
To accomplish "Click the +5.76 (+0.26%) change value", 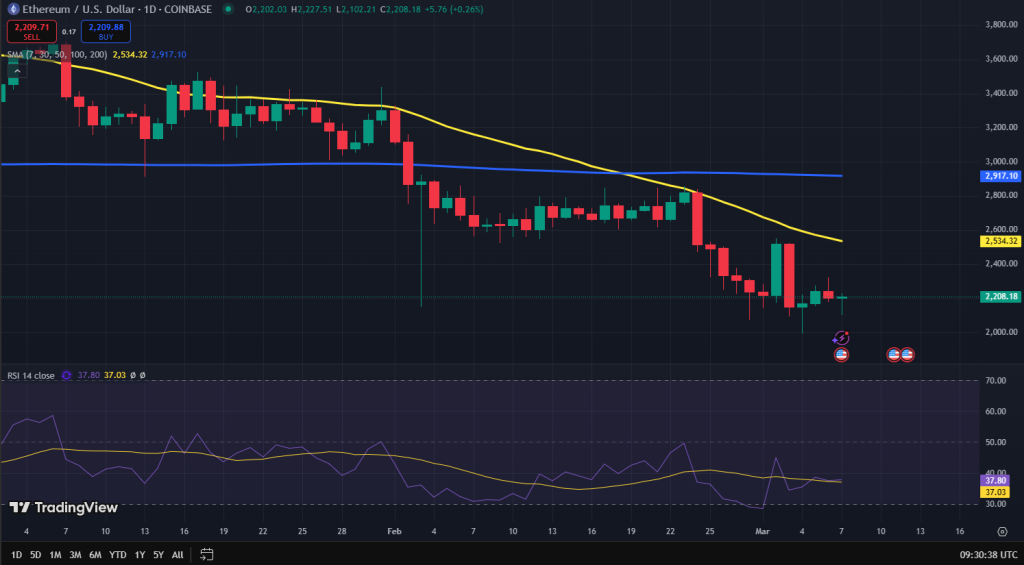I will (455, 9).
